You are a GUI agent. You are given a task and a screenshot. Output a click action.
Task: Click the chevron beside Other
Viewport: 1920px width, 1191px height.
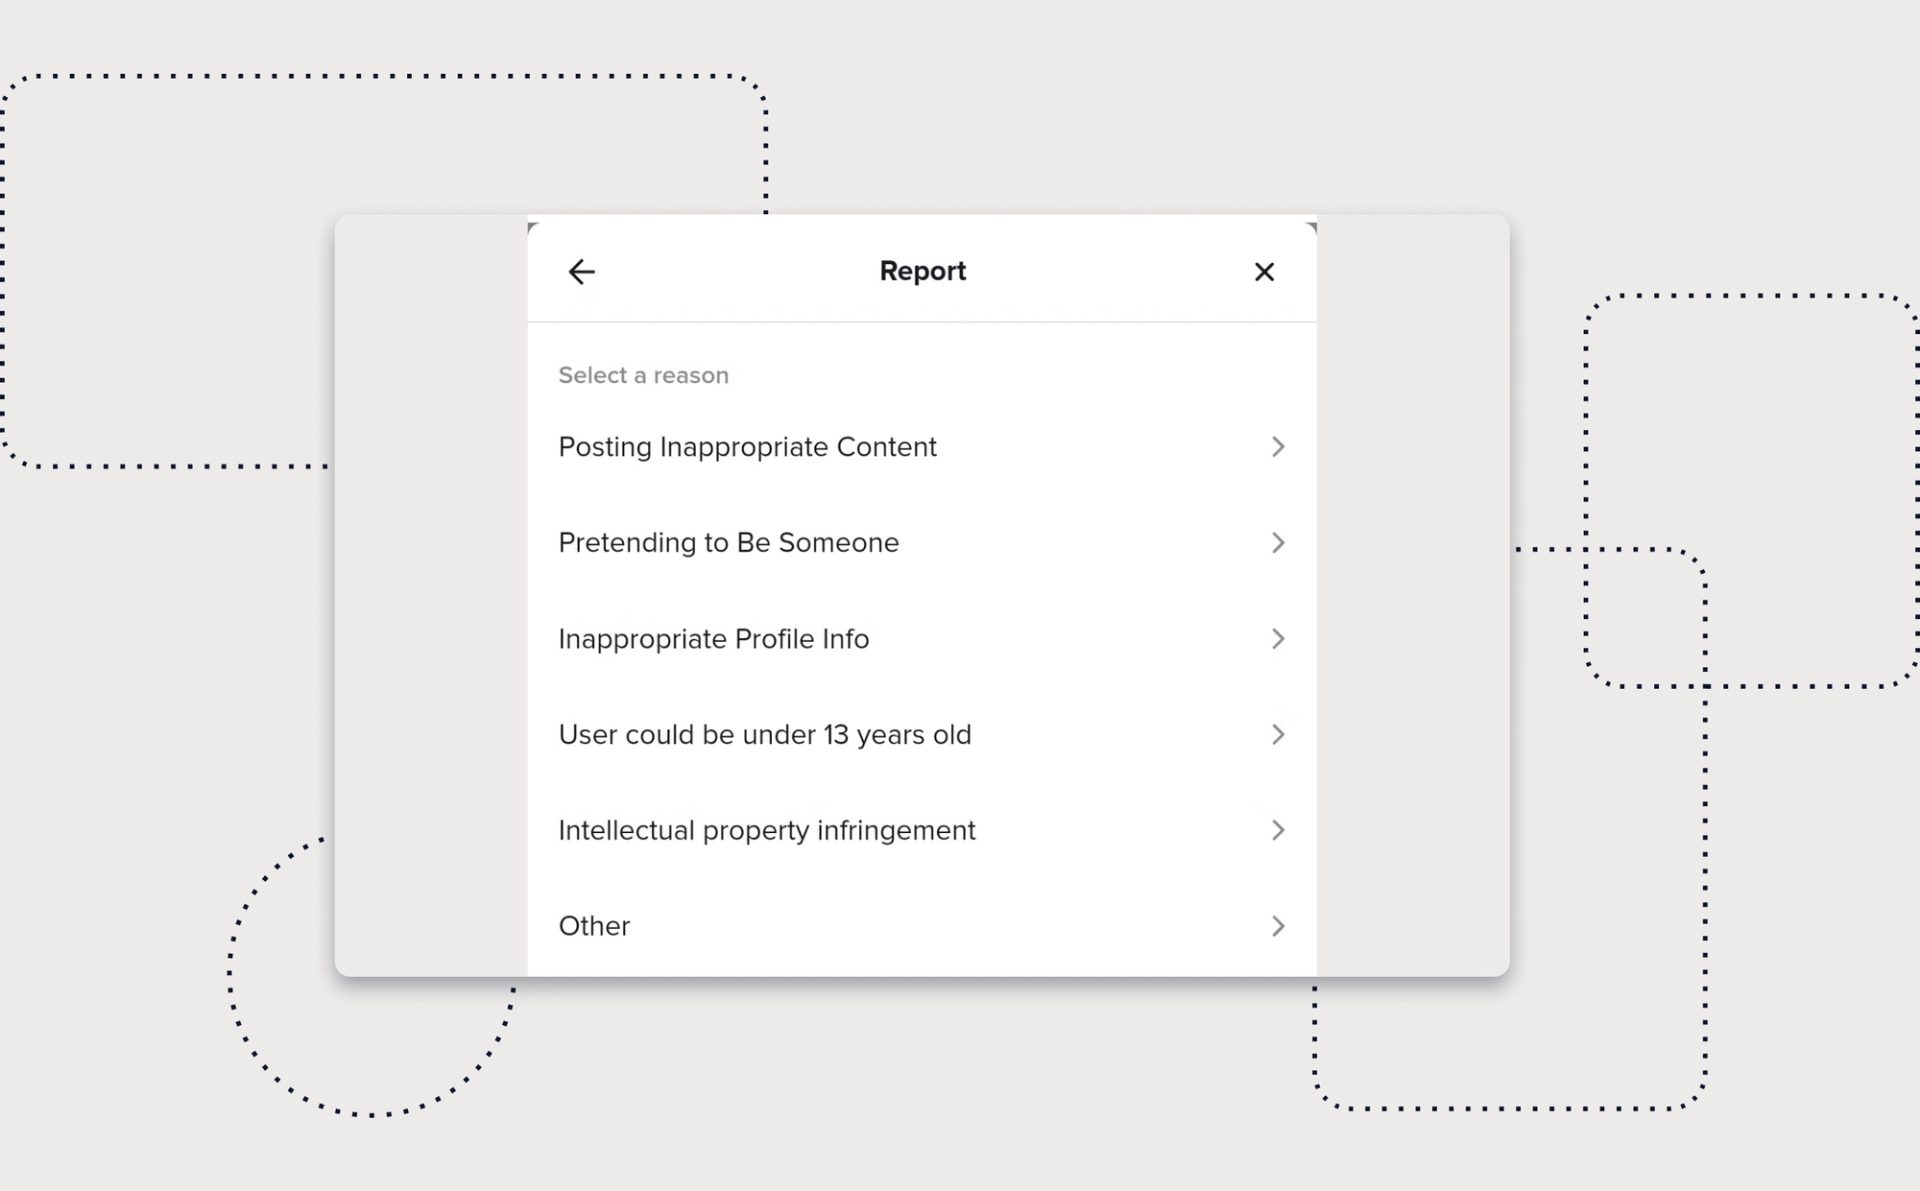coord(1278,926)
